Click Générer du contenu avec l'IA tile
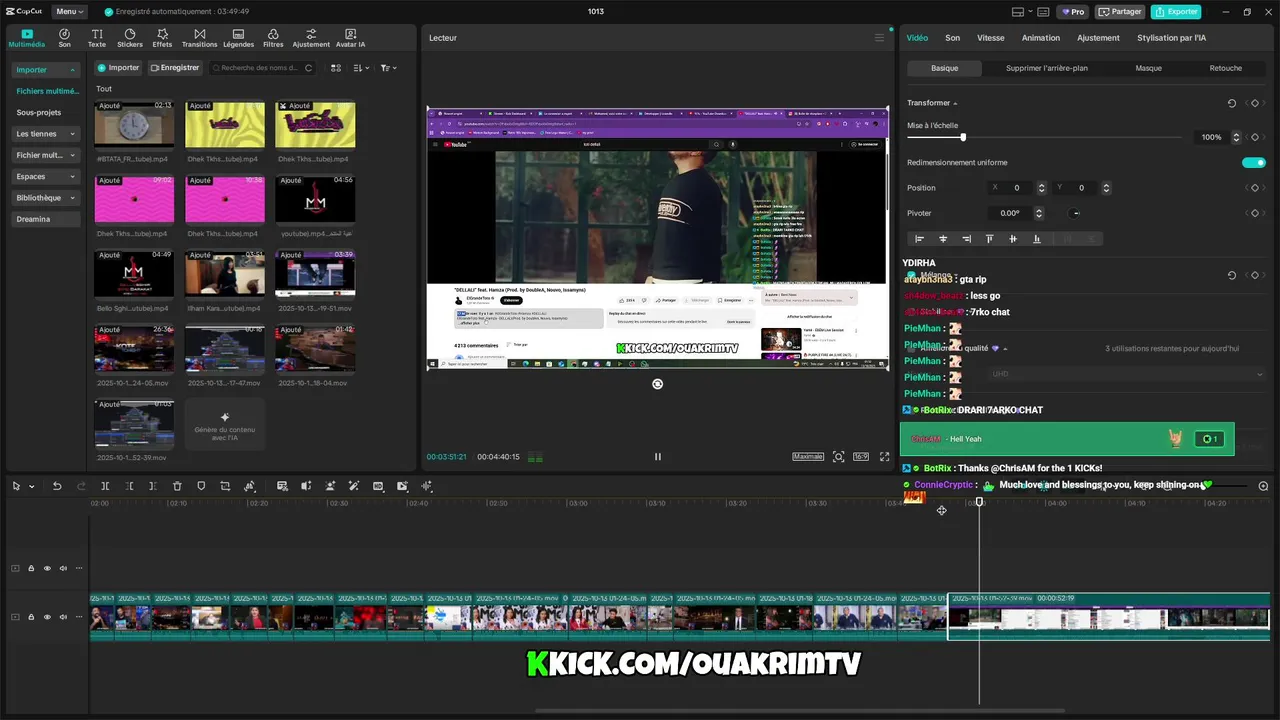Screen dimensions: 1280x720 tap(225, 424)
